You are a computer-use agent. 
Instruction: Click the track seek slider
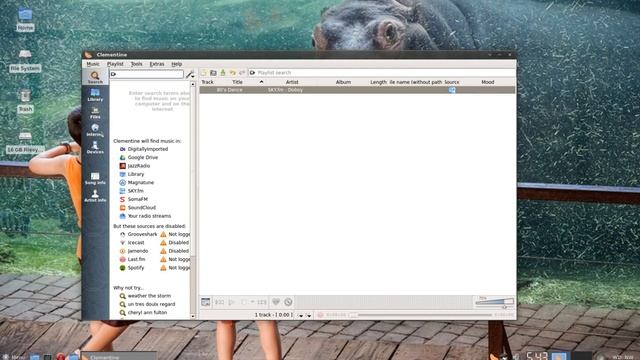coord(421,315)
